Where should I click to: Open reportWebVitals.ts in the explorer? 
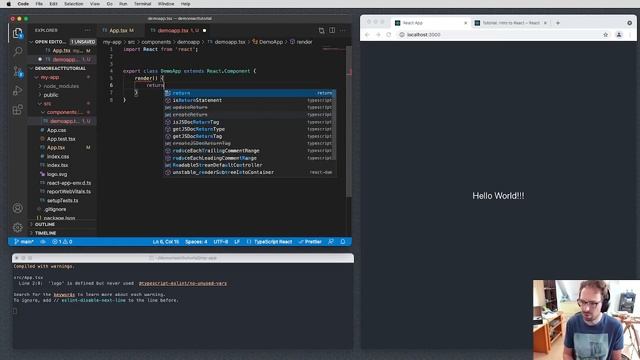pos(69,191)
